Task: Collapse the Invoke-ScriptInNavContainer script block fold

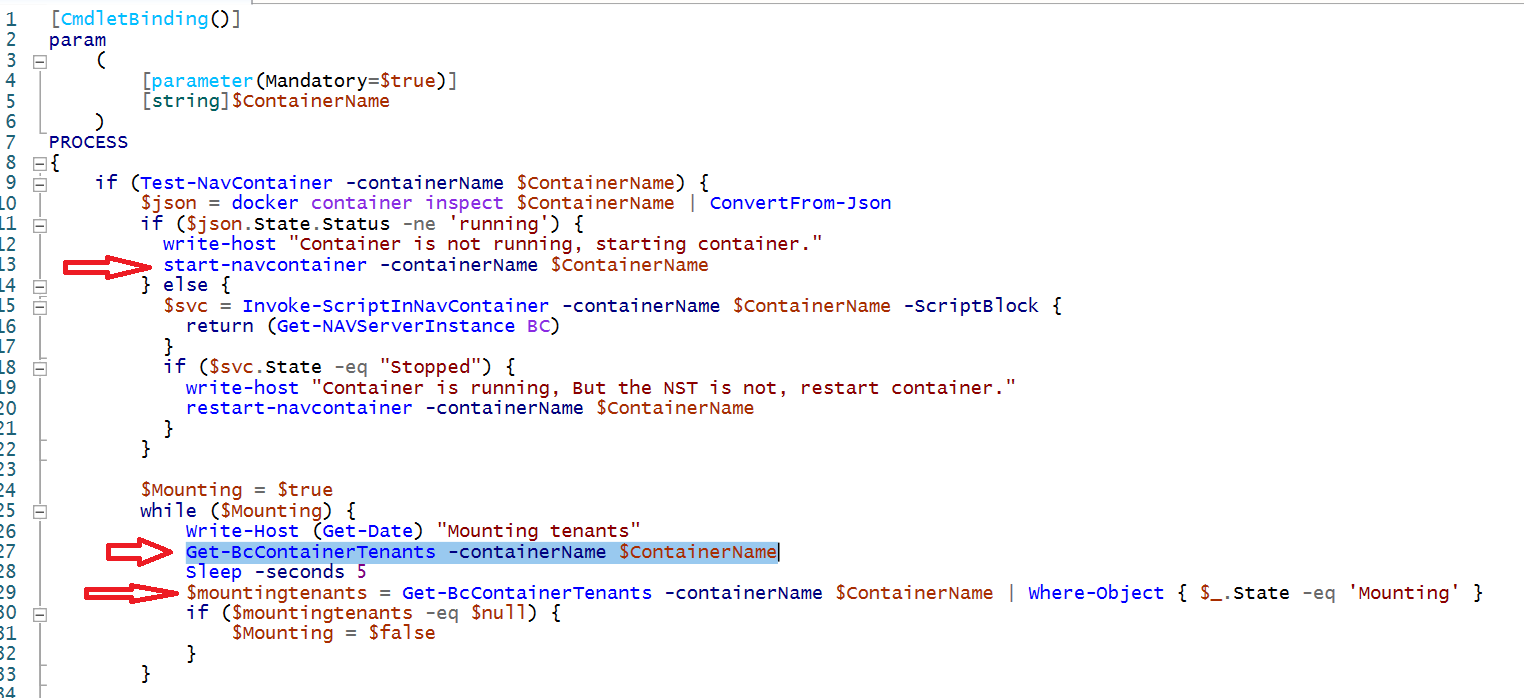Action: (x=39, y=306)
